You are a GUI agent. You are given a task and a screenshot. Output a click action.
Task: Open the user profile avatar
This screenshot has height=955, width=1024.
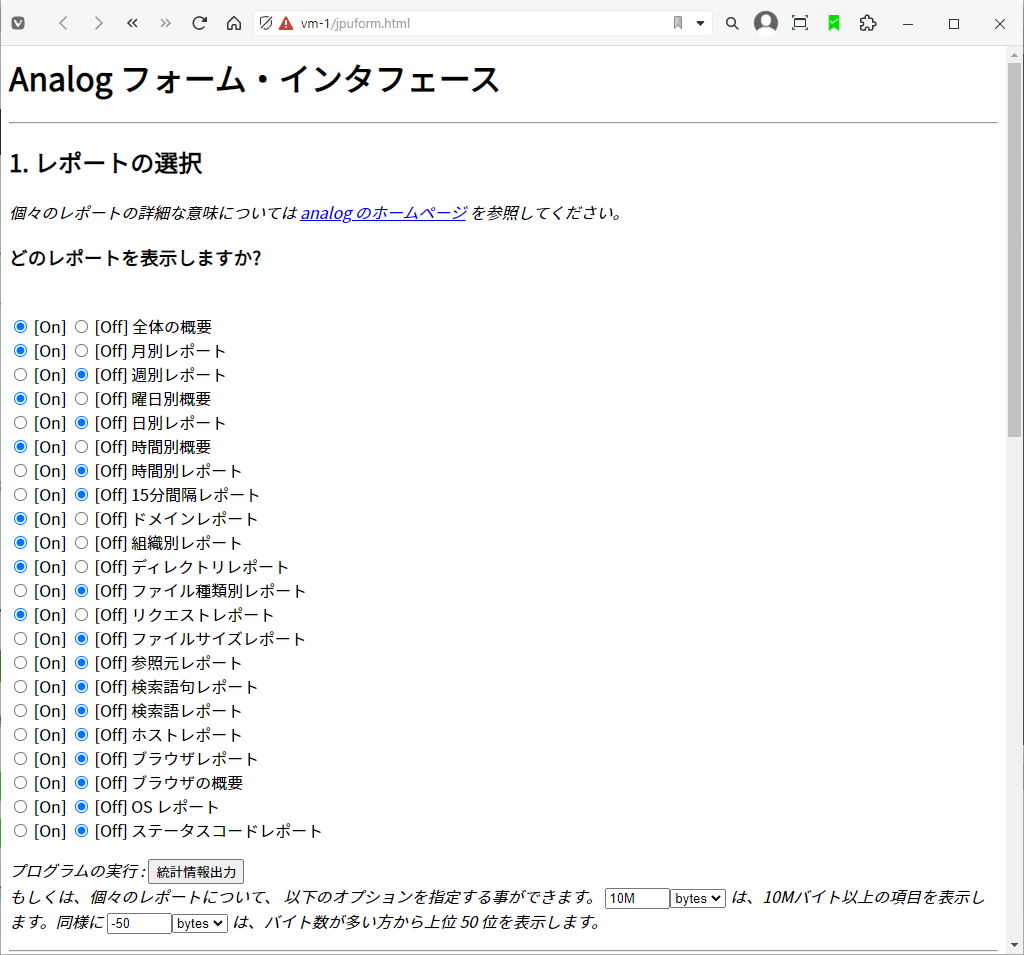pyautogui.click(x=766, y=22)
